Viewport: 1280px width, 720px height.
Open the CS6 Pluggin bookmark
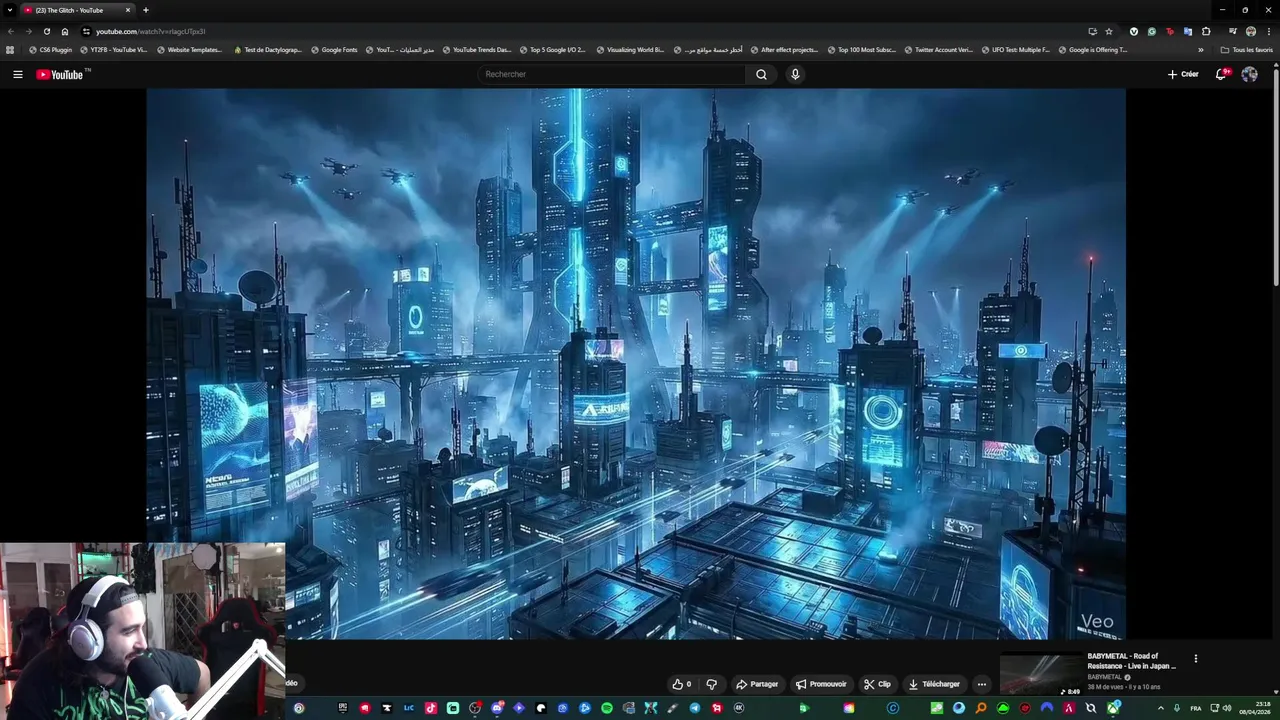click(x=51, y=50)
